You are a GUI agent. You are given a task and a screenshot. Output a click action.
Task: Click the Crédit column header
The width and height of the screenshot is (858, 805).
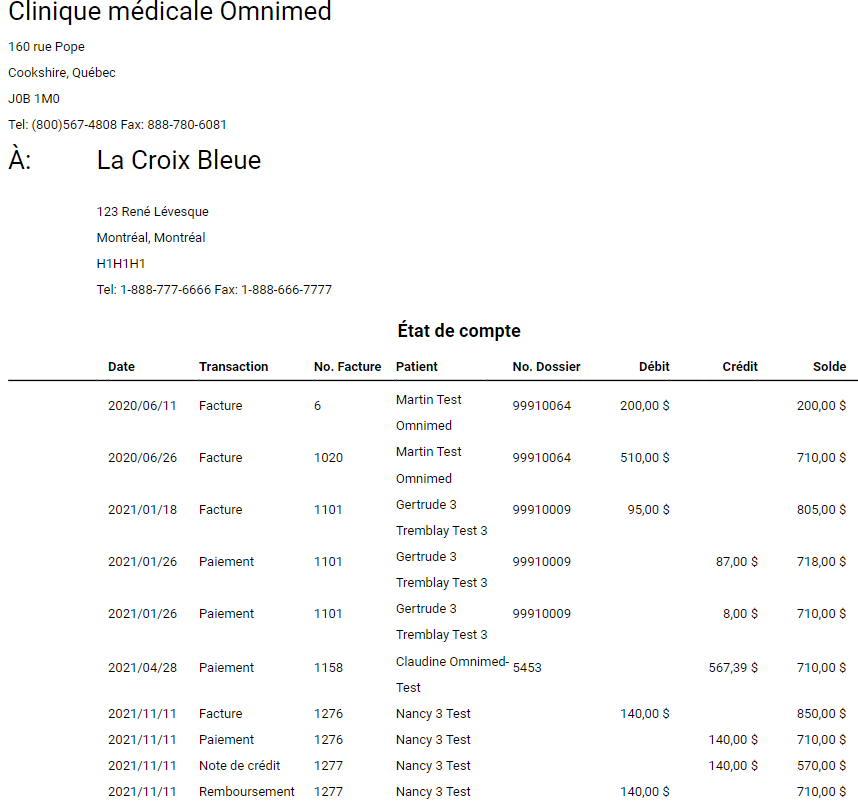tap(739, 367)
